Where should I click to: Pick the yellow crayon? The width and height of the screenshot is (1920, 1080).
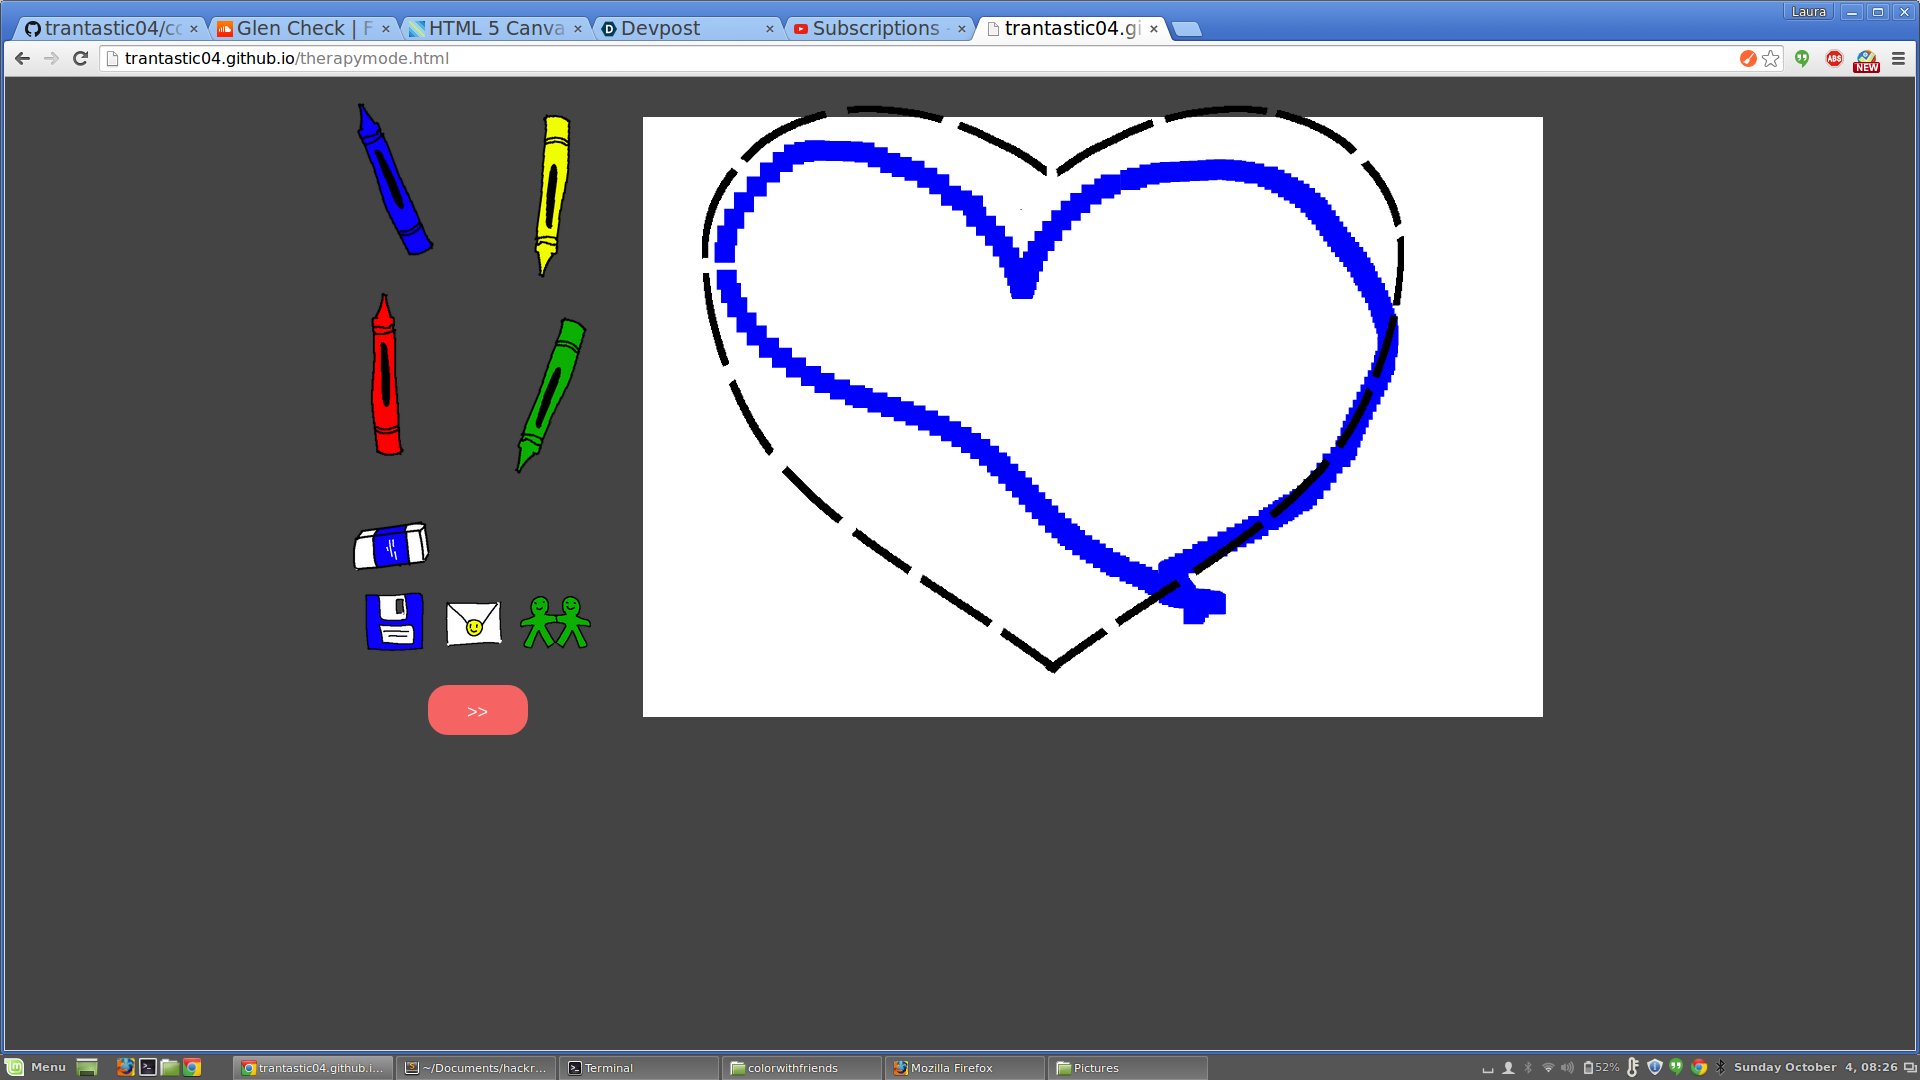[x=552, y=193]
